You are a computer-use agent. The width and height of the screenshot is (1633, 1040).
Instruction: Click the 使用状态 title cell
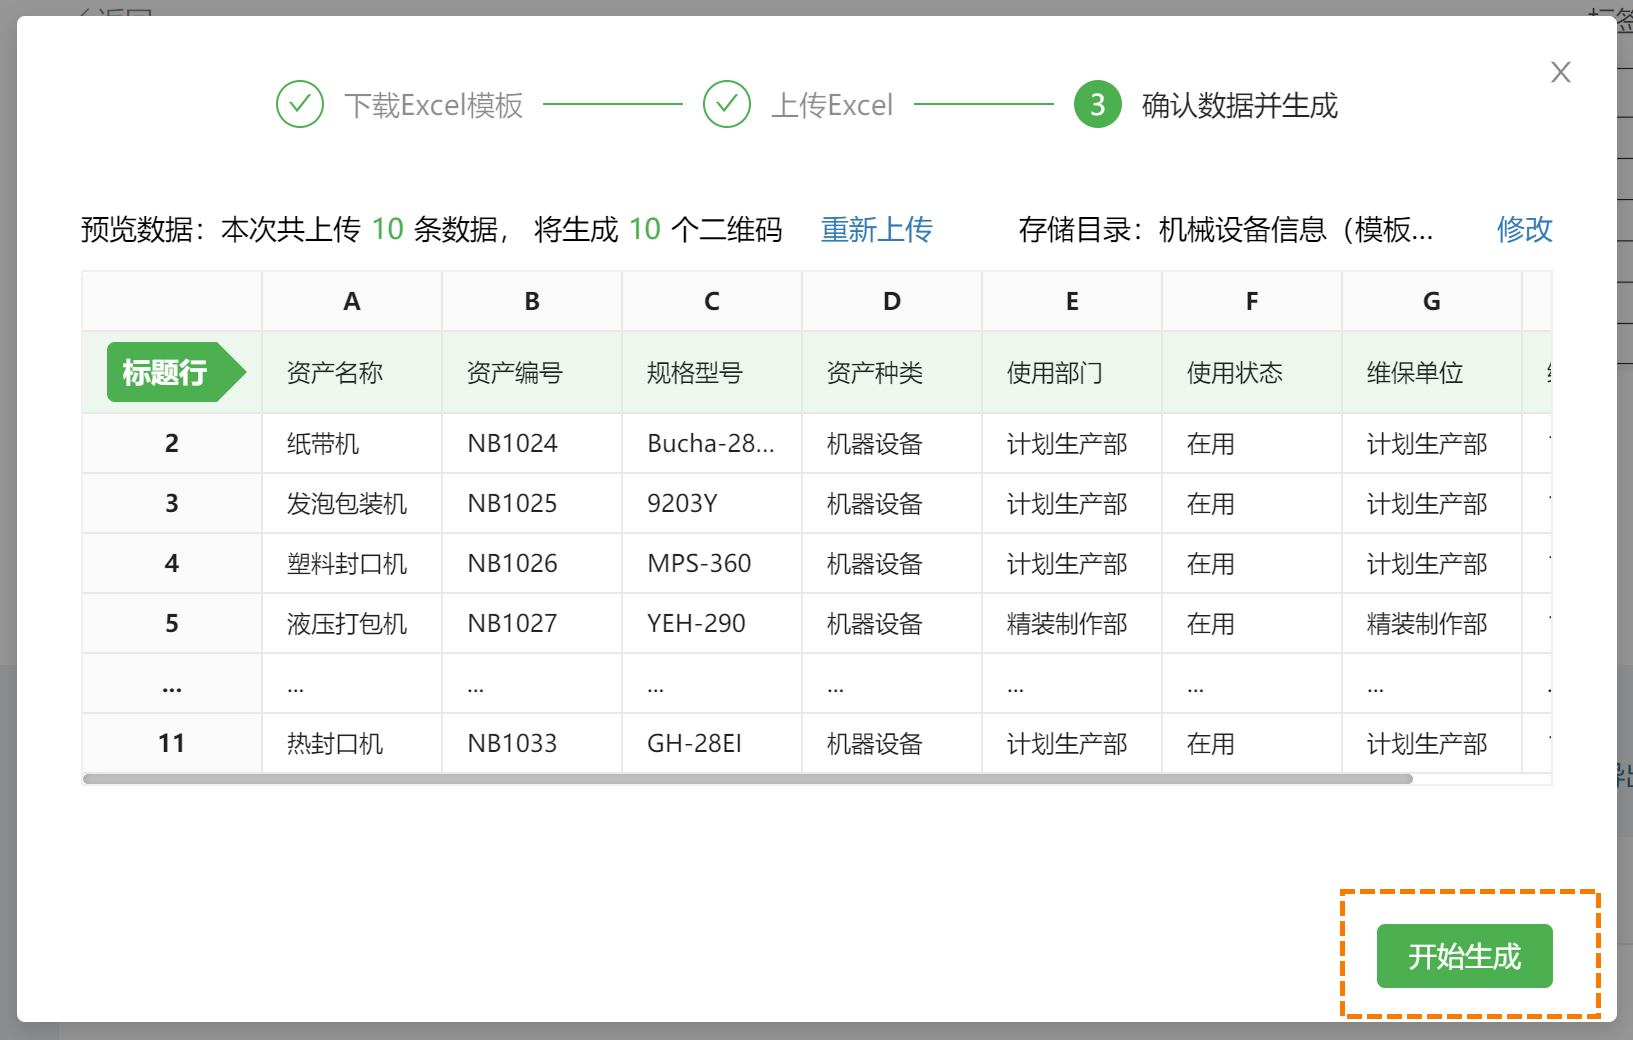[1252, 373]
